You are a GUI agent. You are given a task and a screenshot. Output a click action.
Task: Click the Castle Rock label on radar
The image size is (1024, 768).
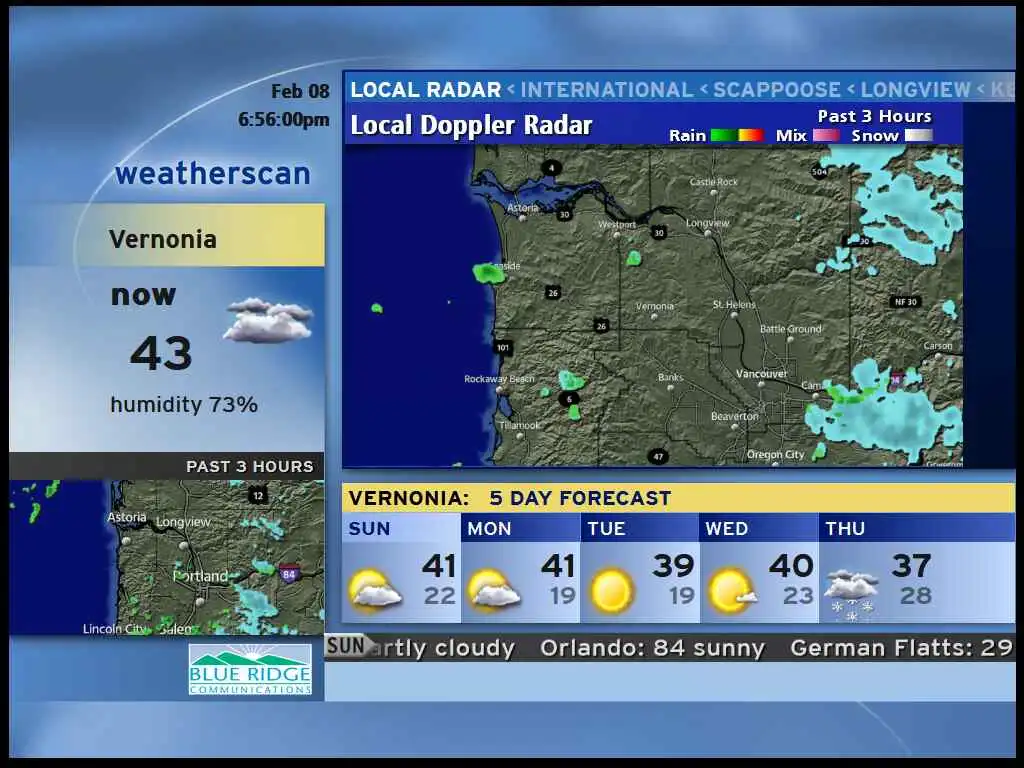pyautogui.click(x=713, y=182)
